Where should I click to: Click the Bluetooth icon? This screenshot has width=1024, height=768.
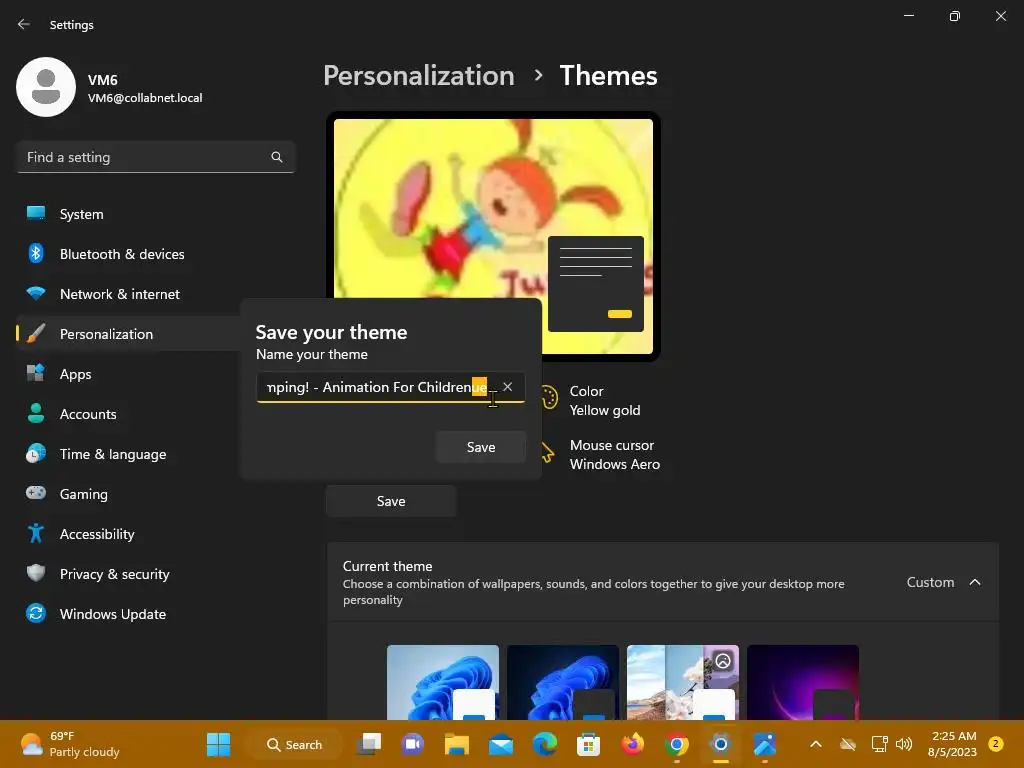pos(36,253)
